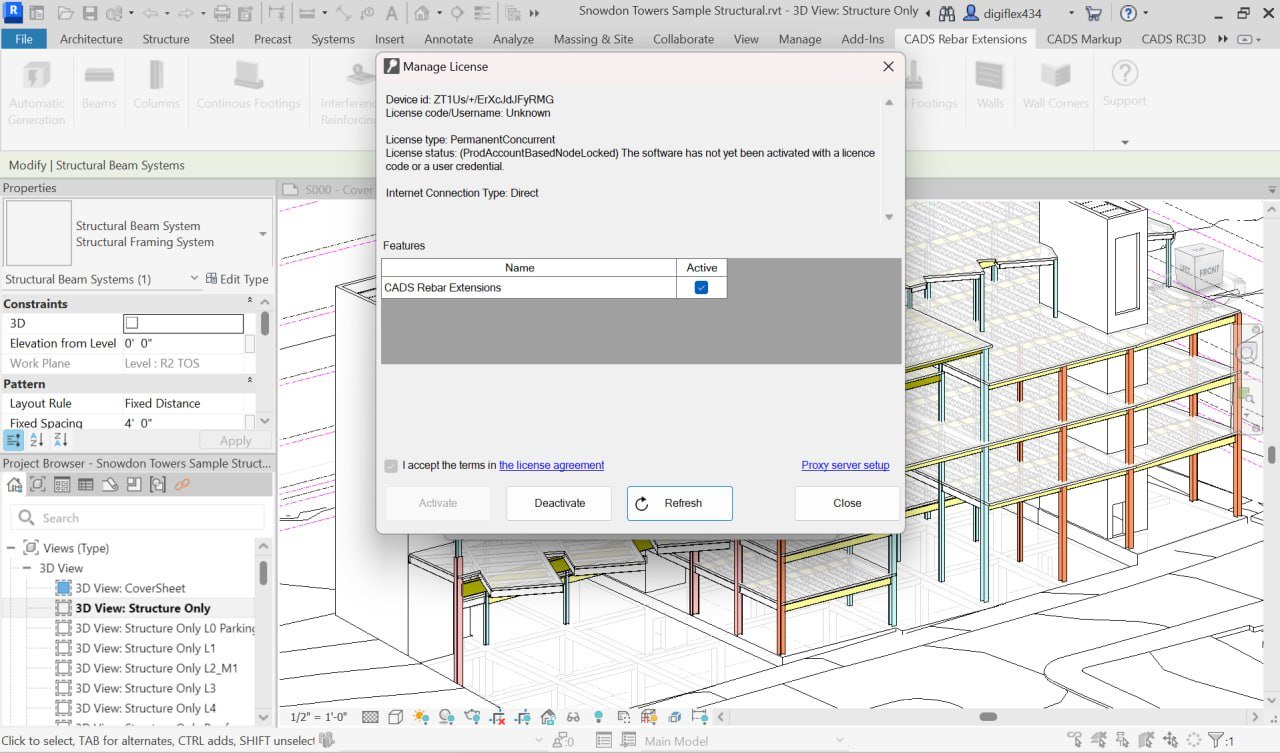Open the type selector dropdown for Structural Beam System
Screen dimensions: 1280x753
263,234
